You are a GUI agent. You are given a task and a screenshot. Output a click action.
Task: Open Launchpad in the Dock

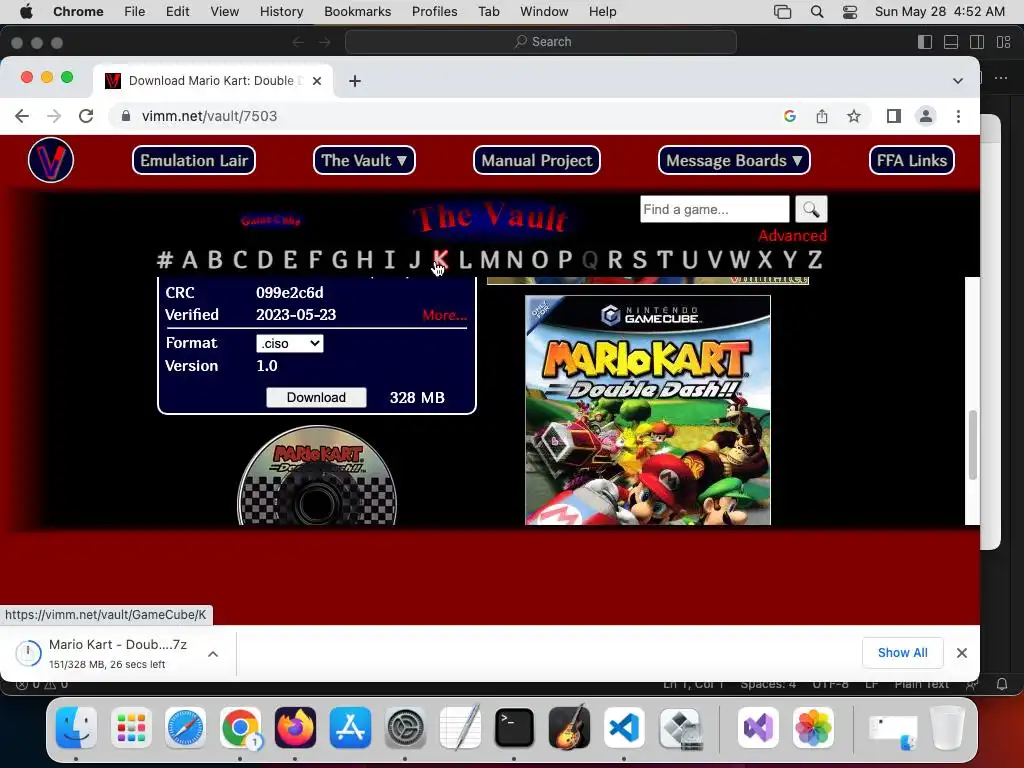(x=131, y=728)
